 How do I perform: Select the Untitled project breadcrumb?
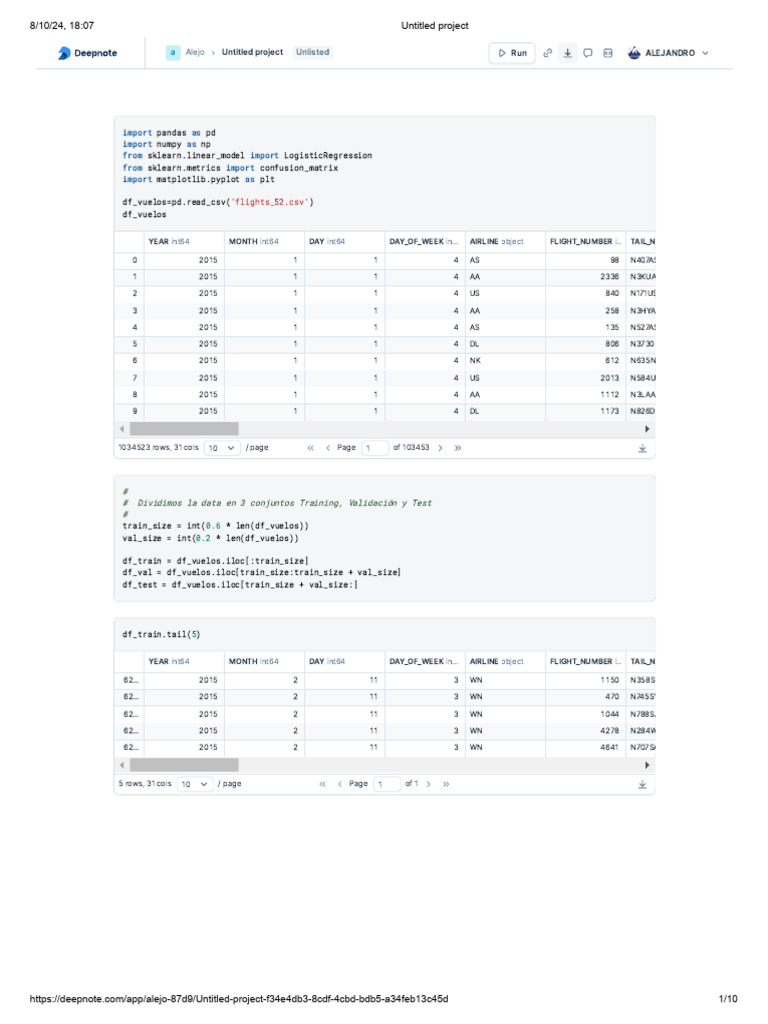tap(252, 52)
